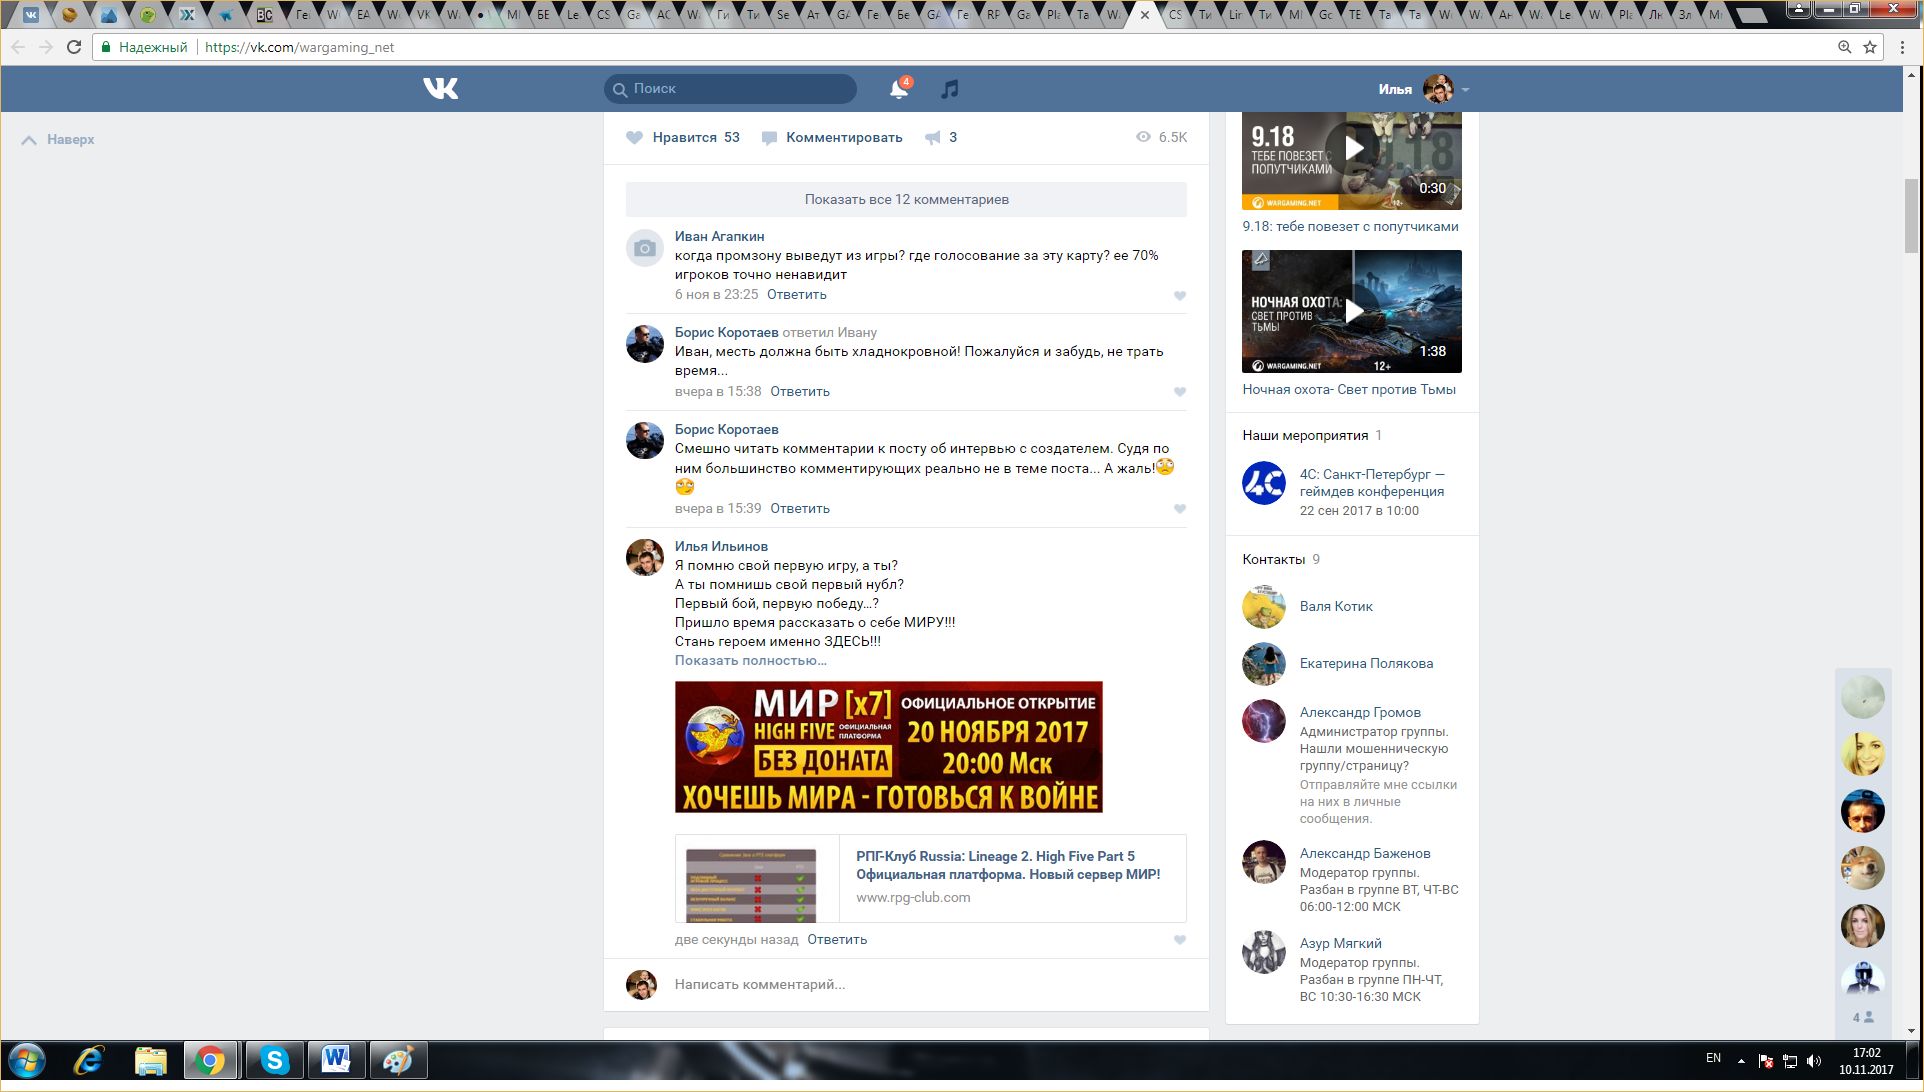Open Windows Start menu

click(27, 1061)
